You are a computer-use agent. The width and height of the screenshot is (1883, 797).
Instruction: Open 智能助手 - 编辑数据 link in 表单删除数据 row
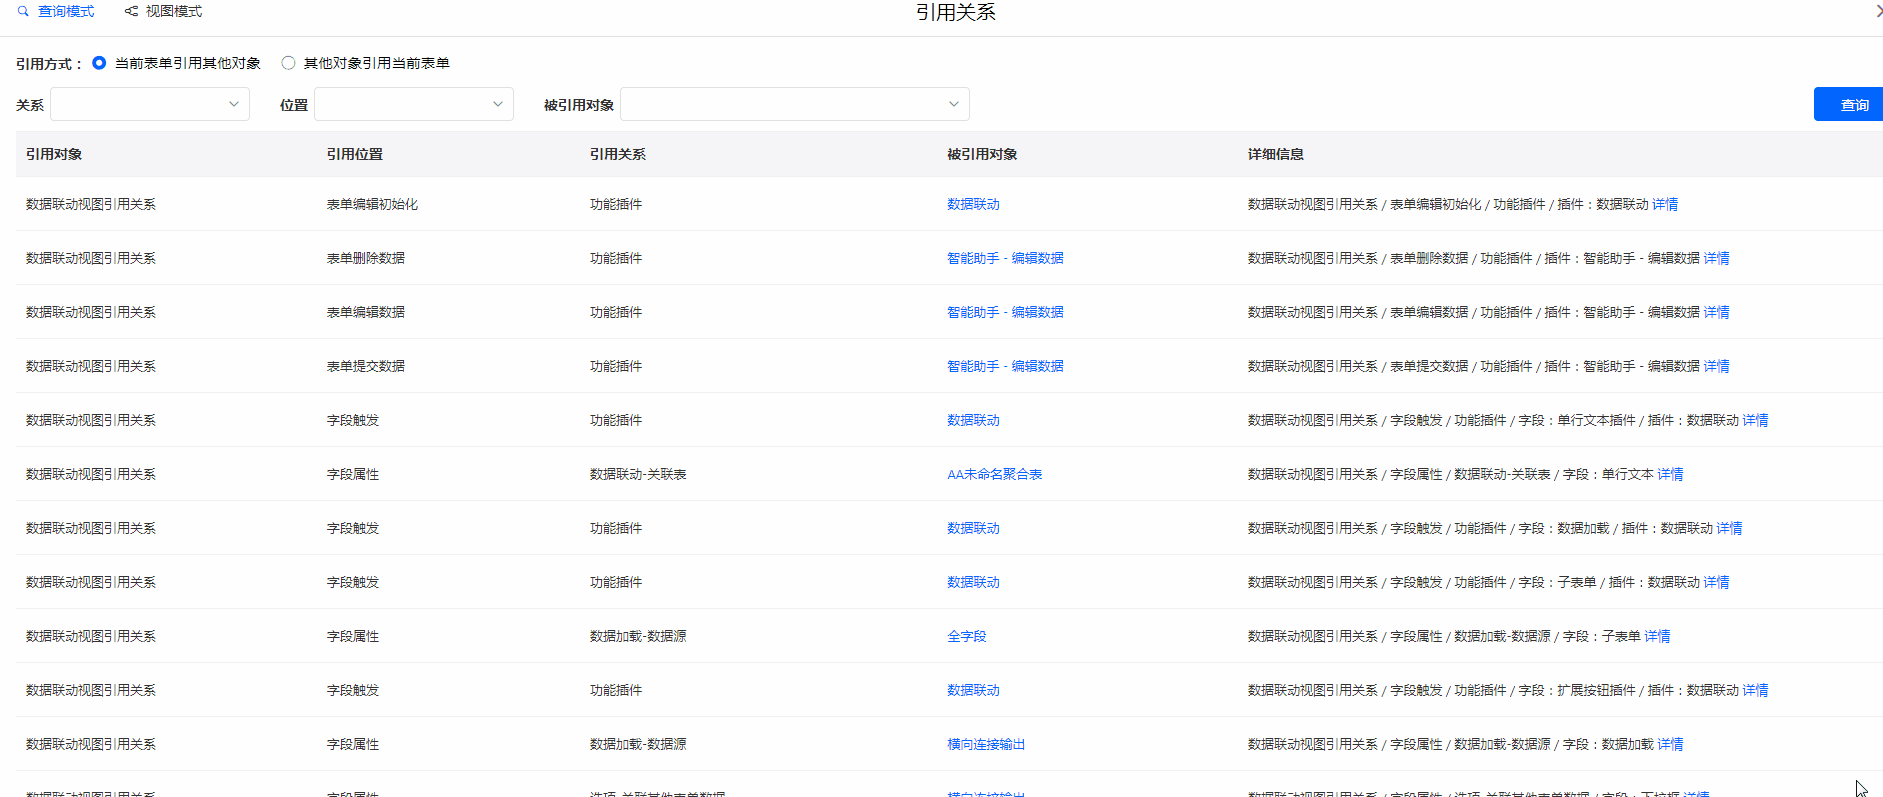[1005, 258]
